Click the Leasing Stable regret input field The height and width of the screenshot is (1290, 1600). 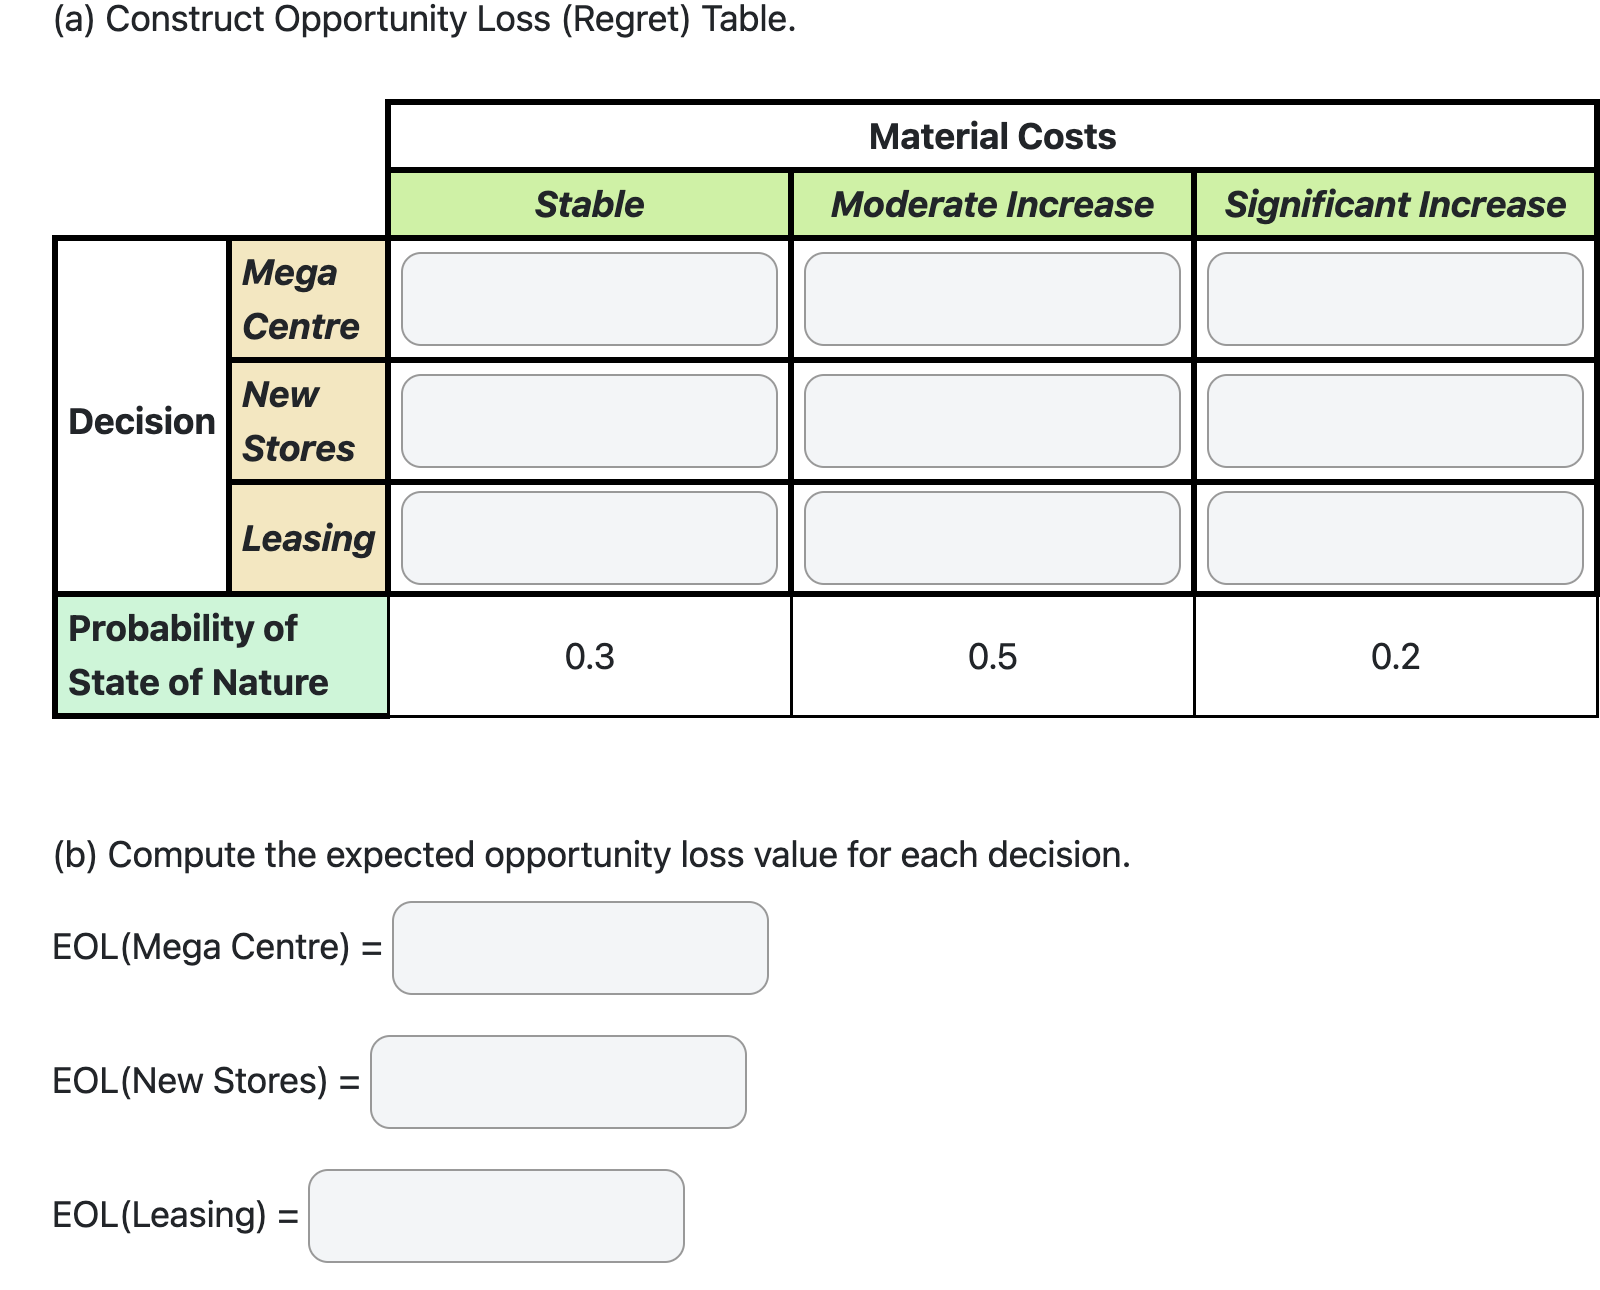pos(590,538)
